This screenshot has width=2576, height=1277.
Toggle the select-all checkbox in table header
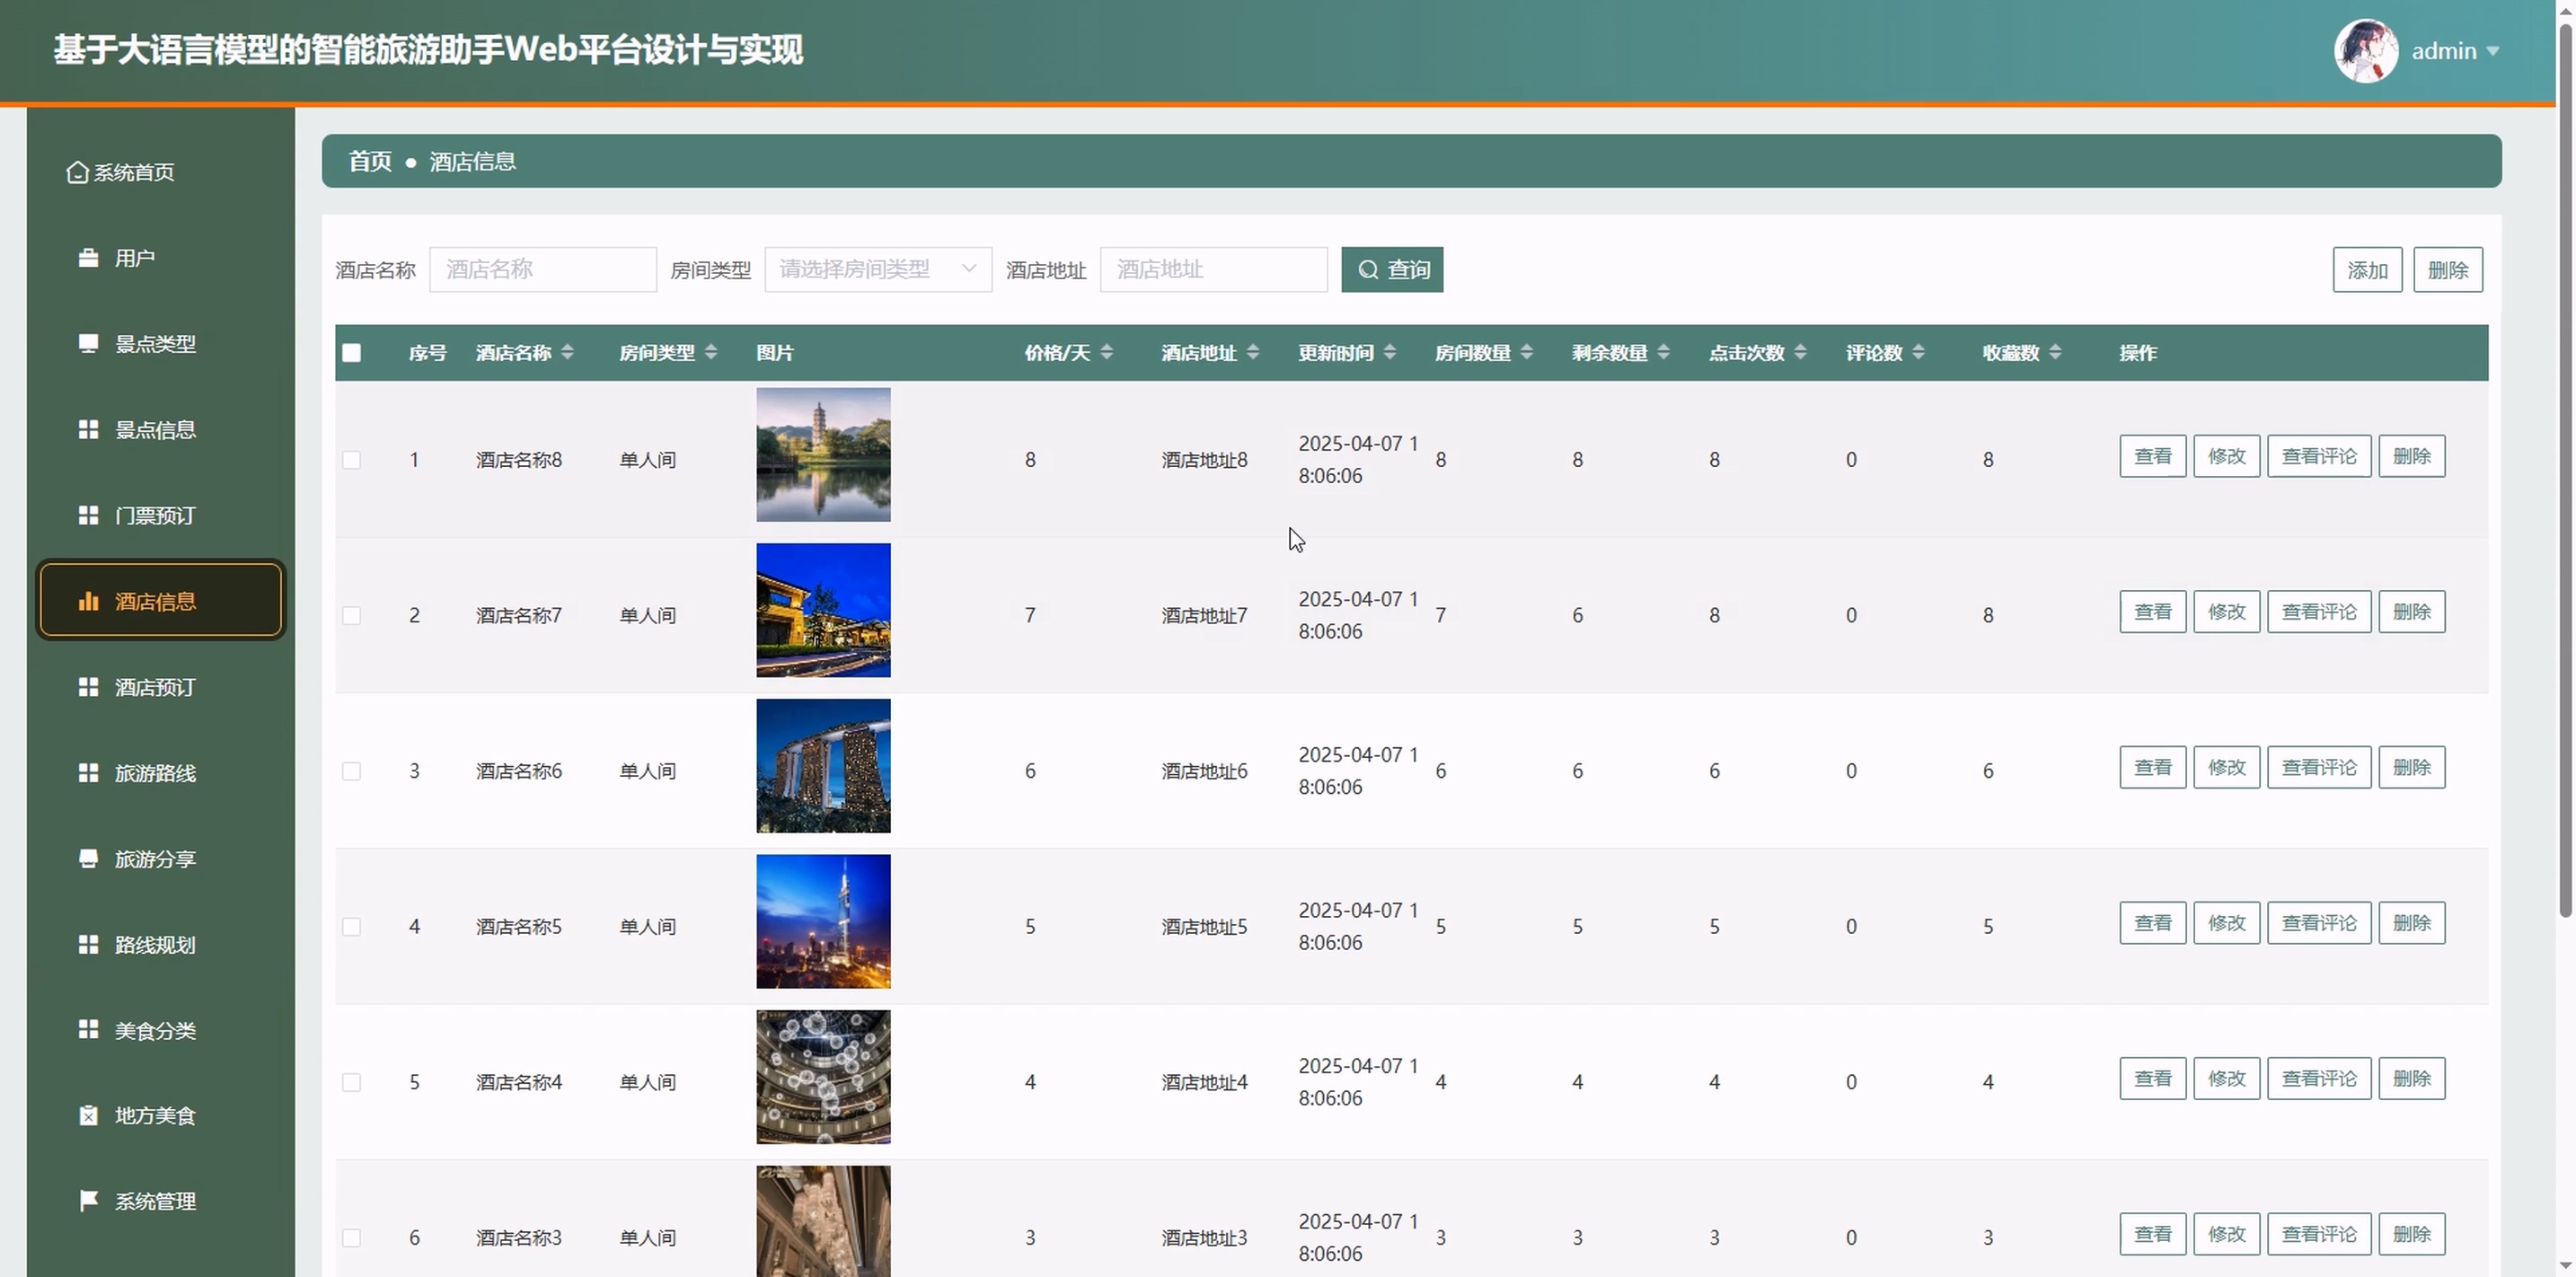click(351, 353)
